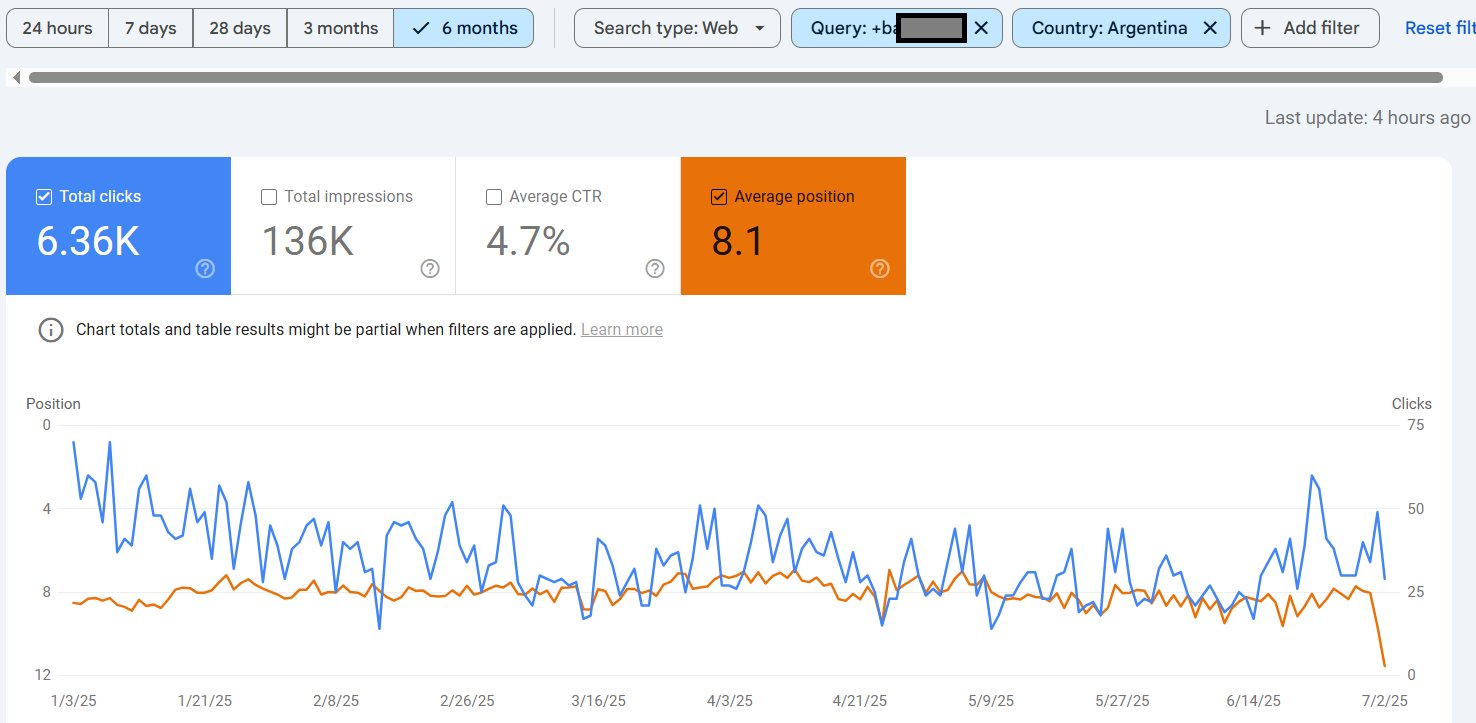Uncheck the Average position checkbox
Screen dimensions: 1476x723
719,197
